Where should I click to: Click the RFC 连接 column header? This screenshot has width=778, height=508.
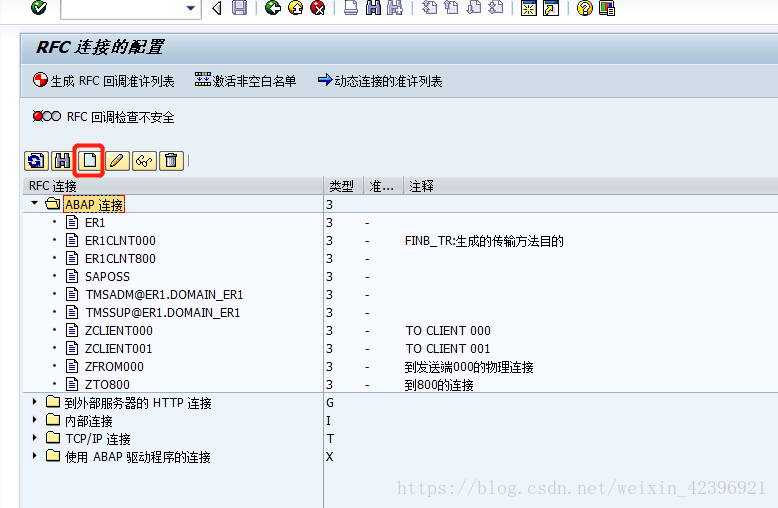(173, 186)
